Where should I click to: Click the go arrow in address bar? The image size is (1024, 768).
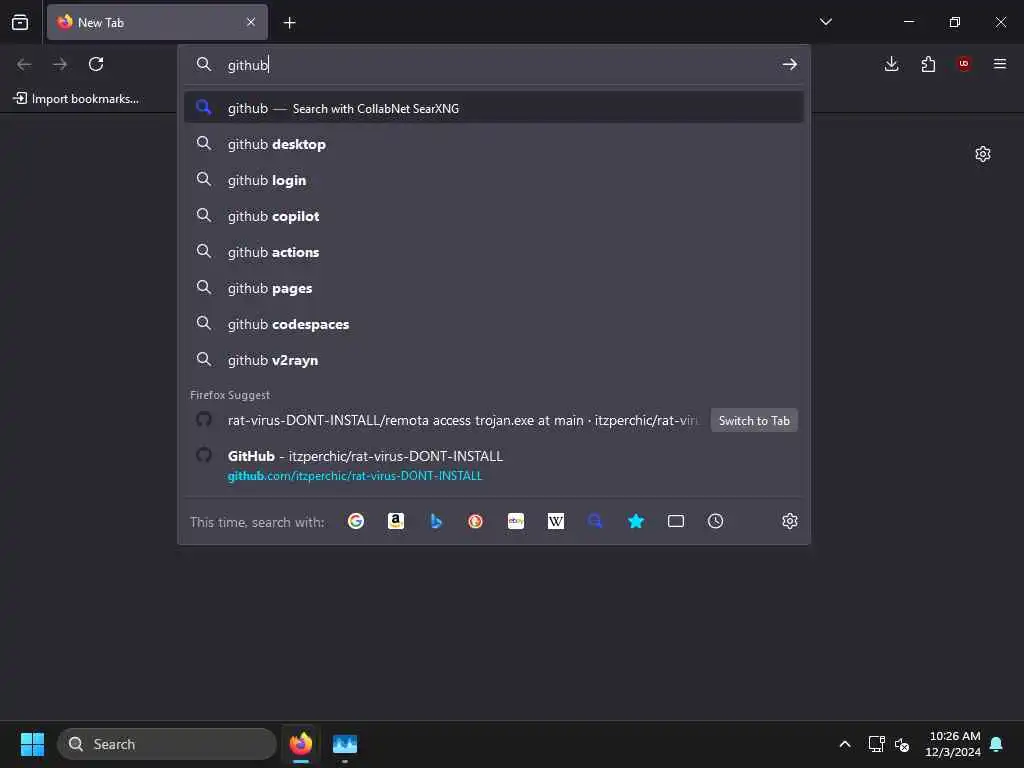790,64
